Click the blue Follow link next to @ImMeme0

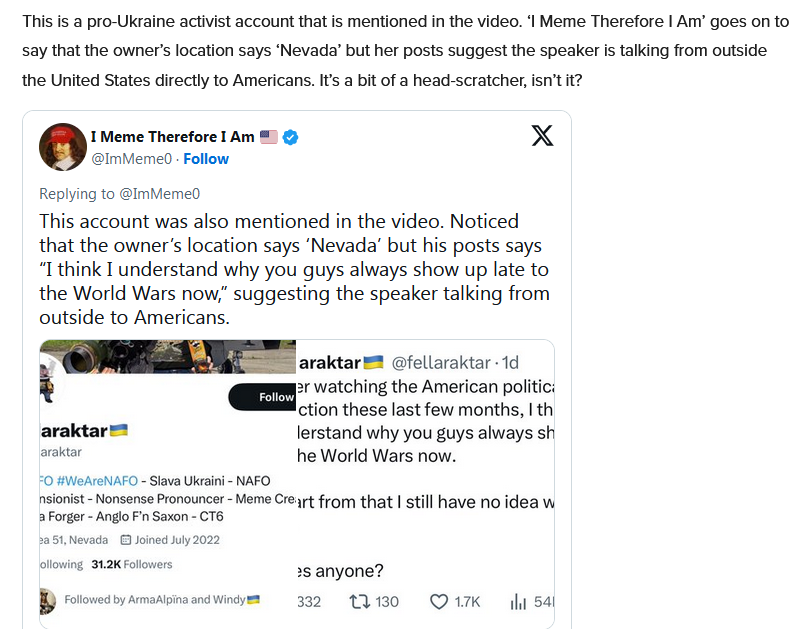point(206,159)
